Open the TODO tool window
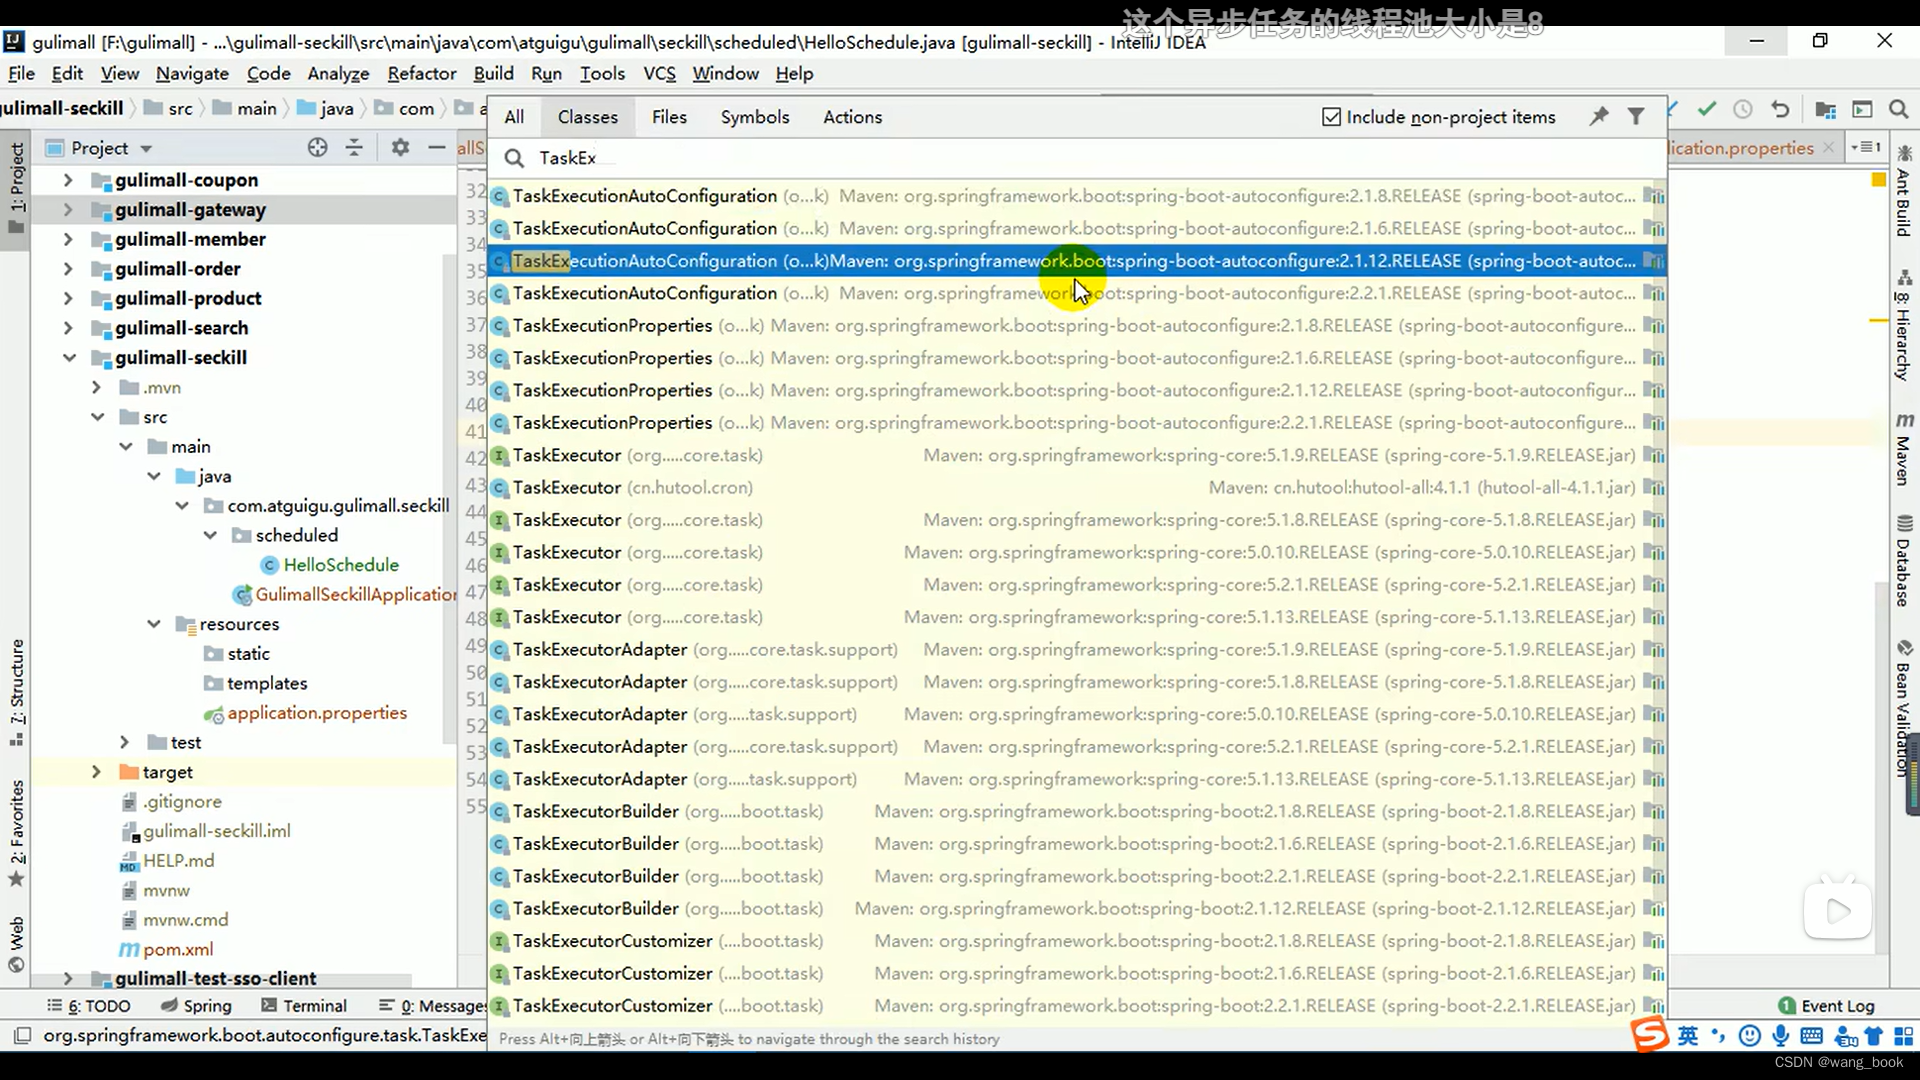 (x=88, y=1006)
